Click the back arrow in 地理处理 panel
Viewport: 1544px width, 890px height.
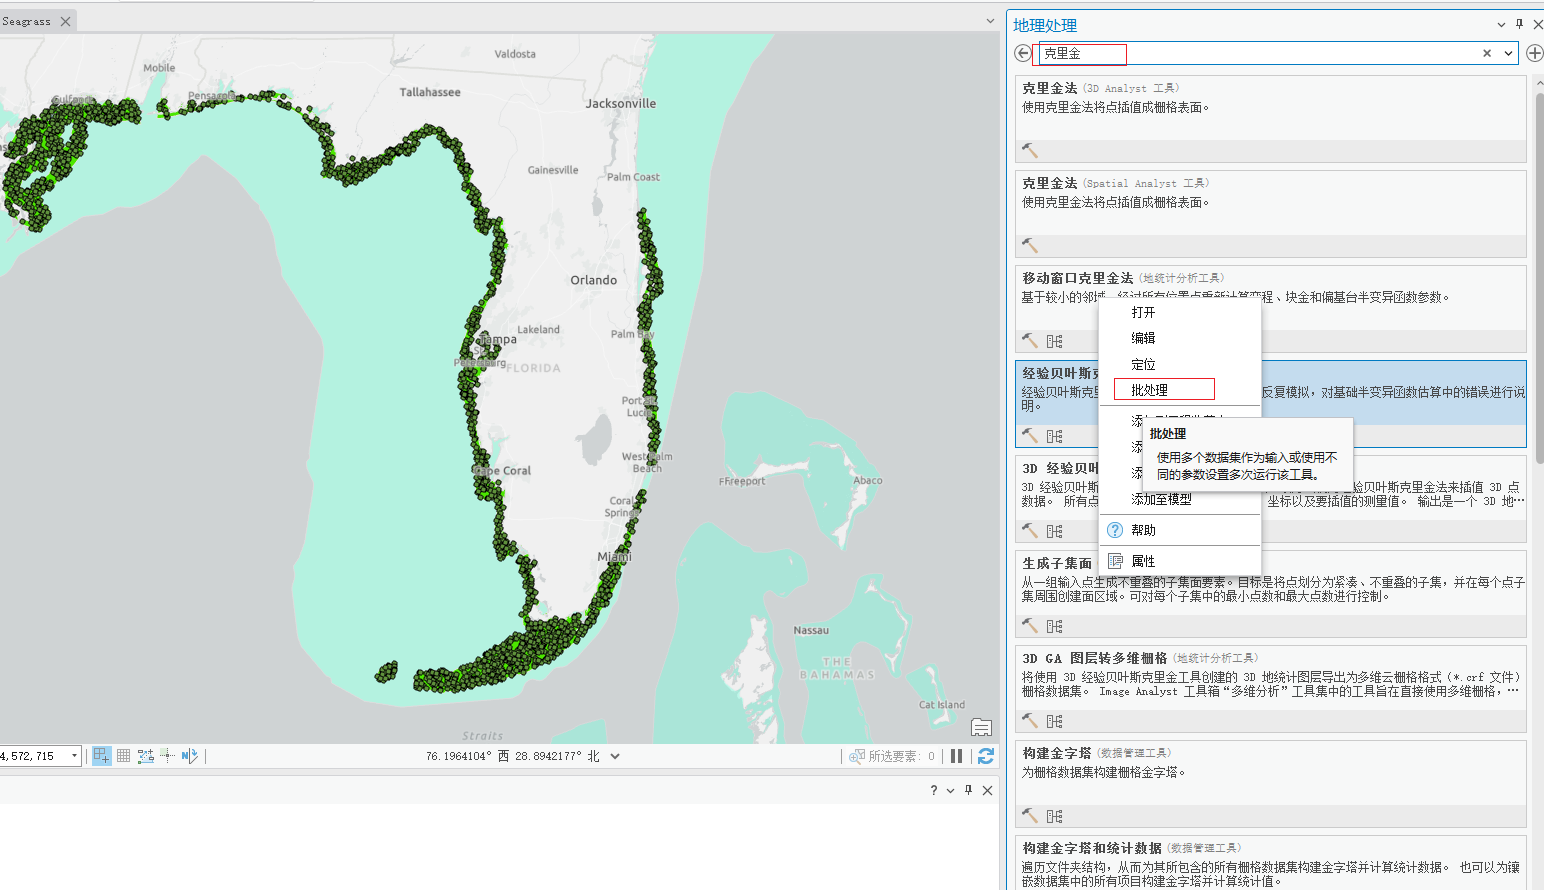pos(1021,53)
